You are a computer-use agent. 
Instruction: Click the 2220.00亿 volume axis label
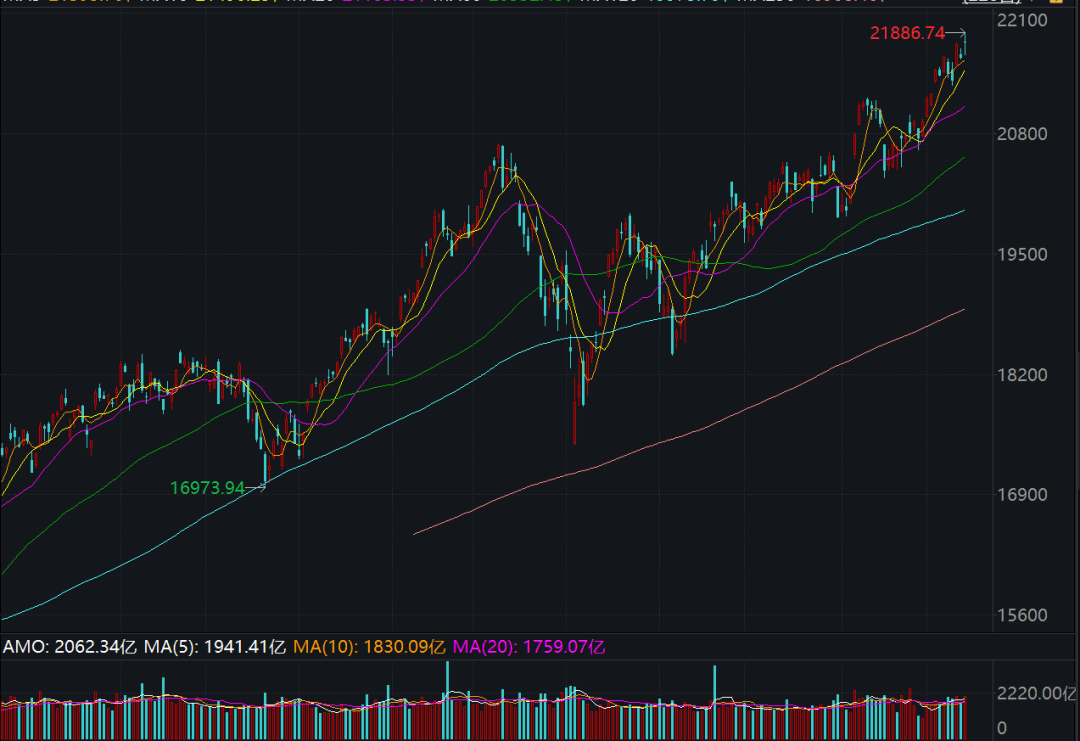1037,693
